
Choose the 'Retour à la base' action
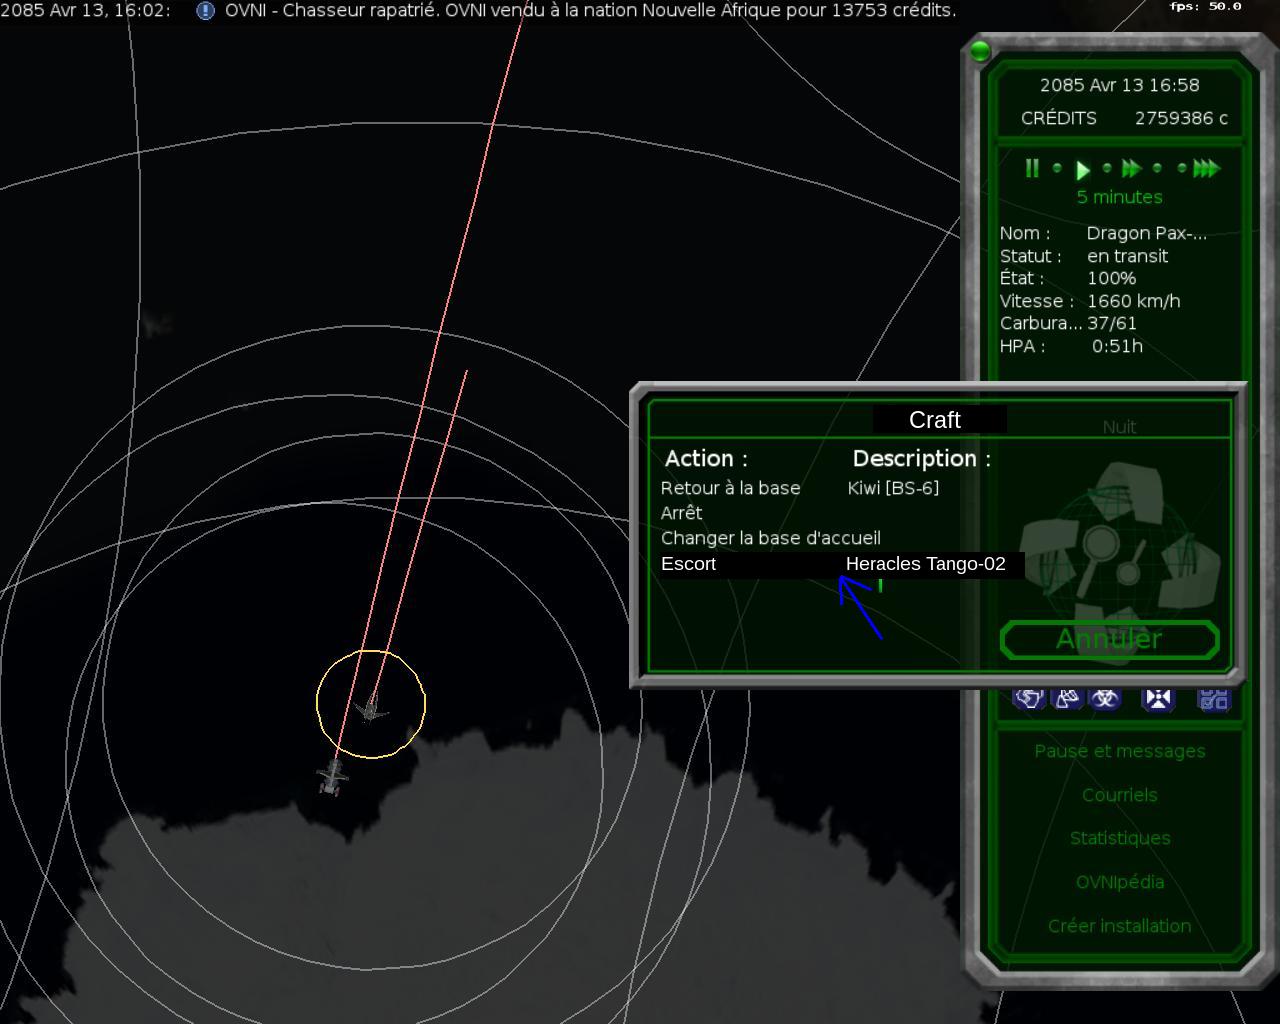731,488
